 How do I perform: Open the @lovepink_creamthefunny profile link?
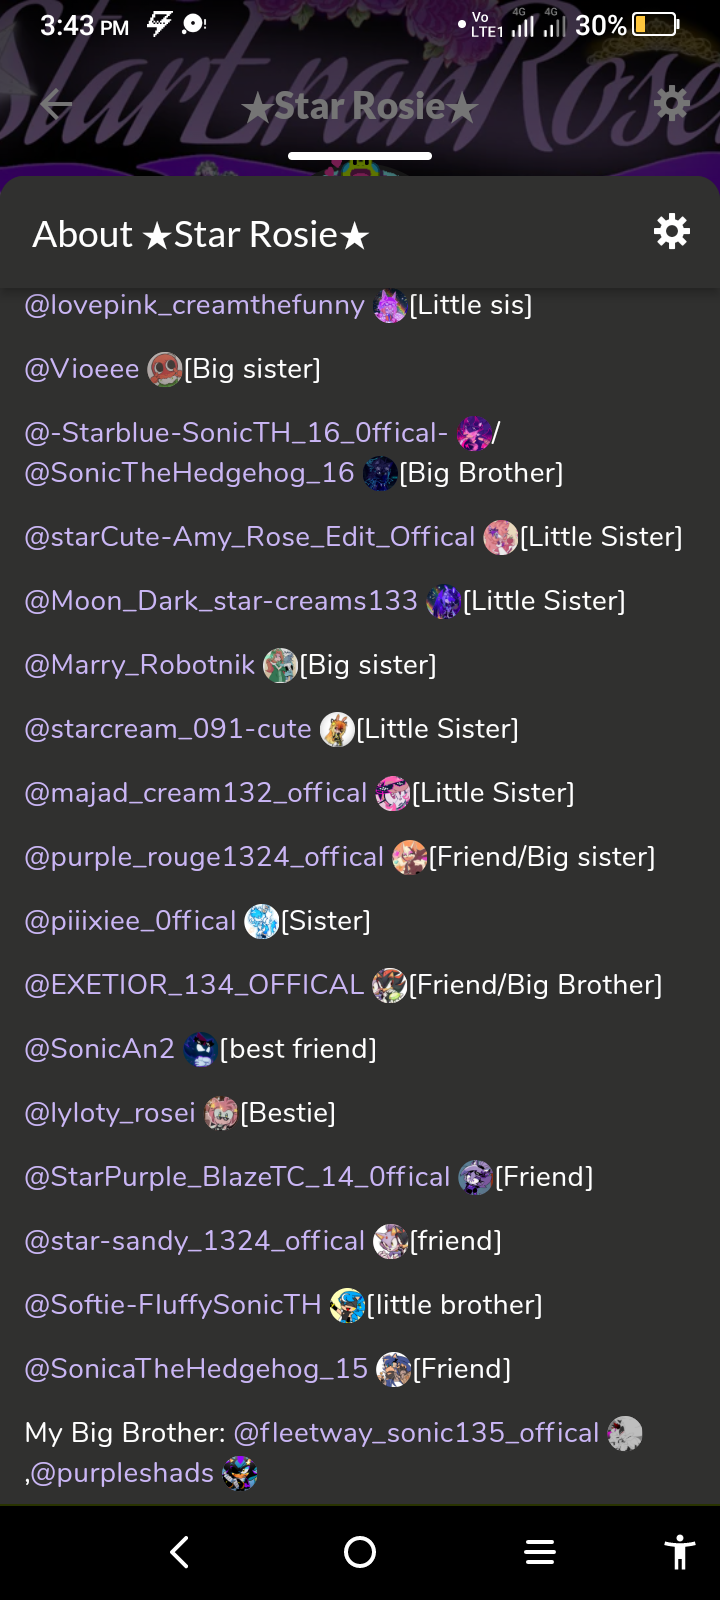tap(194, 305)
